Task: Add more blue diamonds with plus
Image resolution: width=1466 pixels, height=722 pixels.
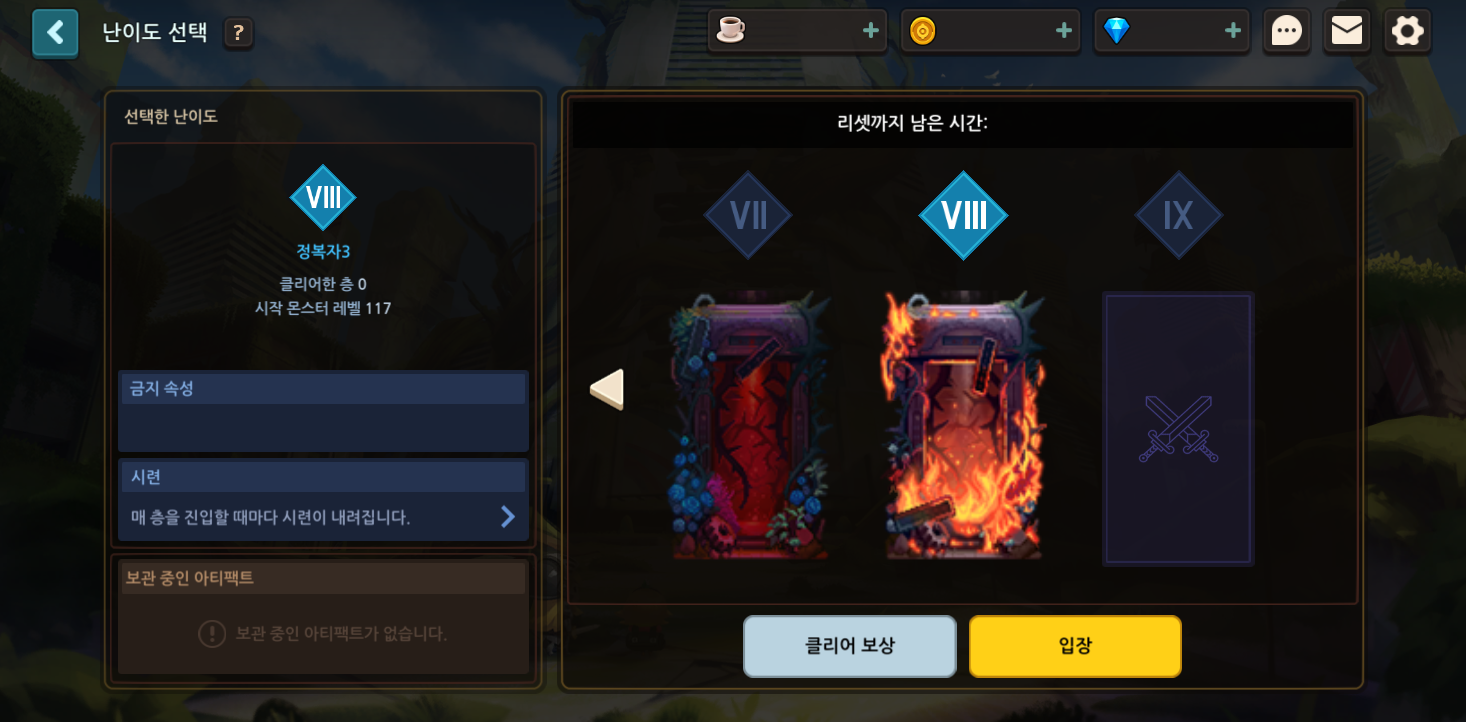Action: pos(1233,31)
